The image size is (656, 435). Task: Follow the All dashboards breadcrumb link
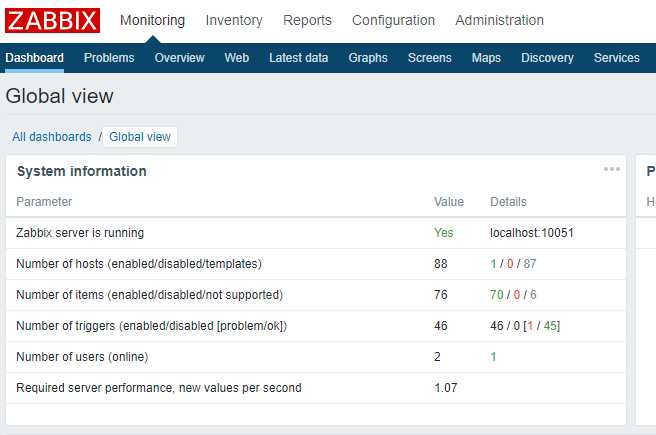[x=52, y=137]
